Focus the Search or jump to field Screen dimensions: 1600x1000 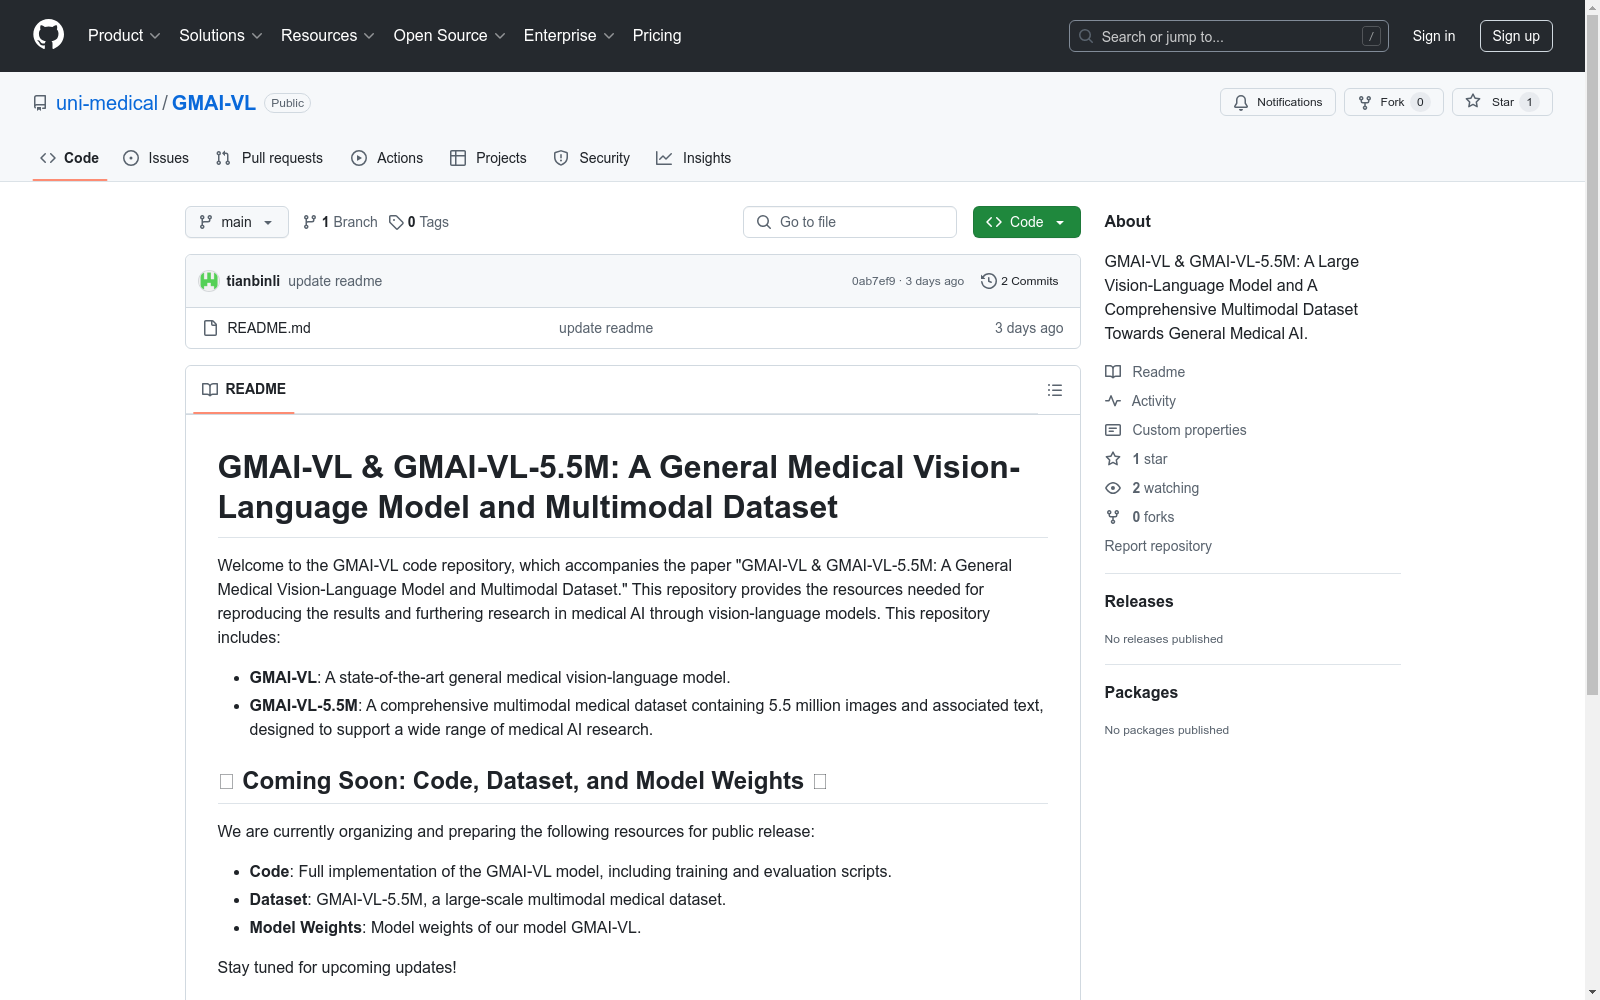pyautogui.click(x=1228, y=36)
